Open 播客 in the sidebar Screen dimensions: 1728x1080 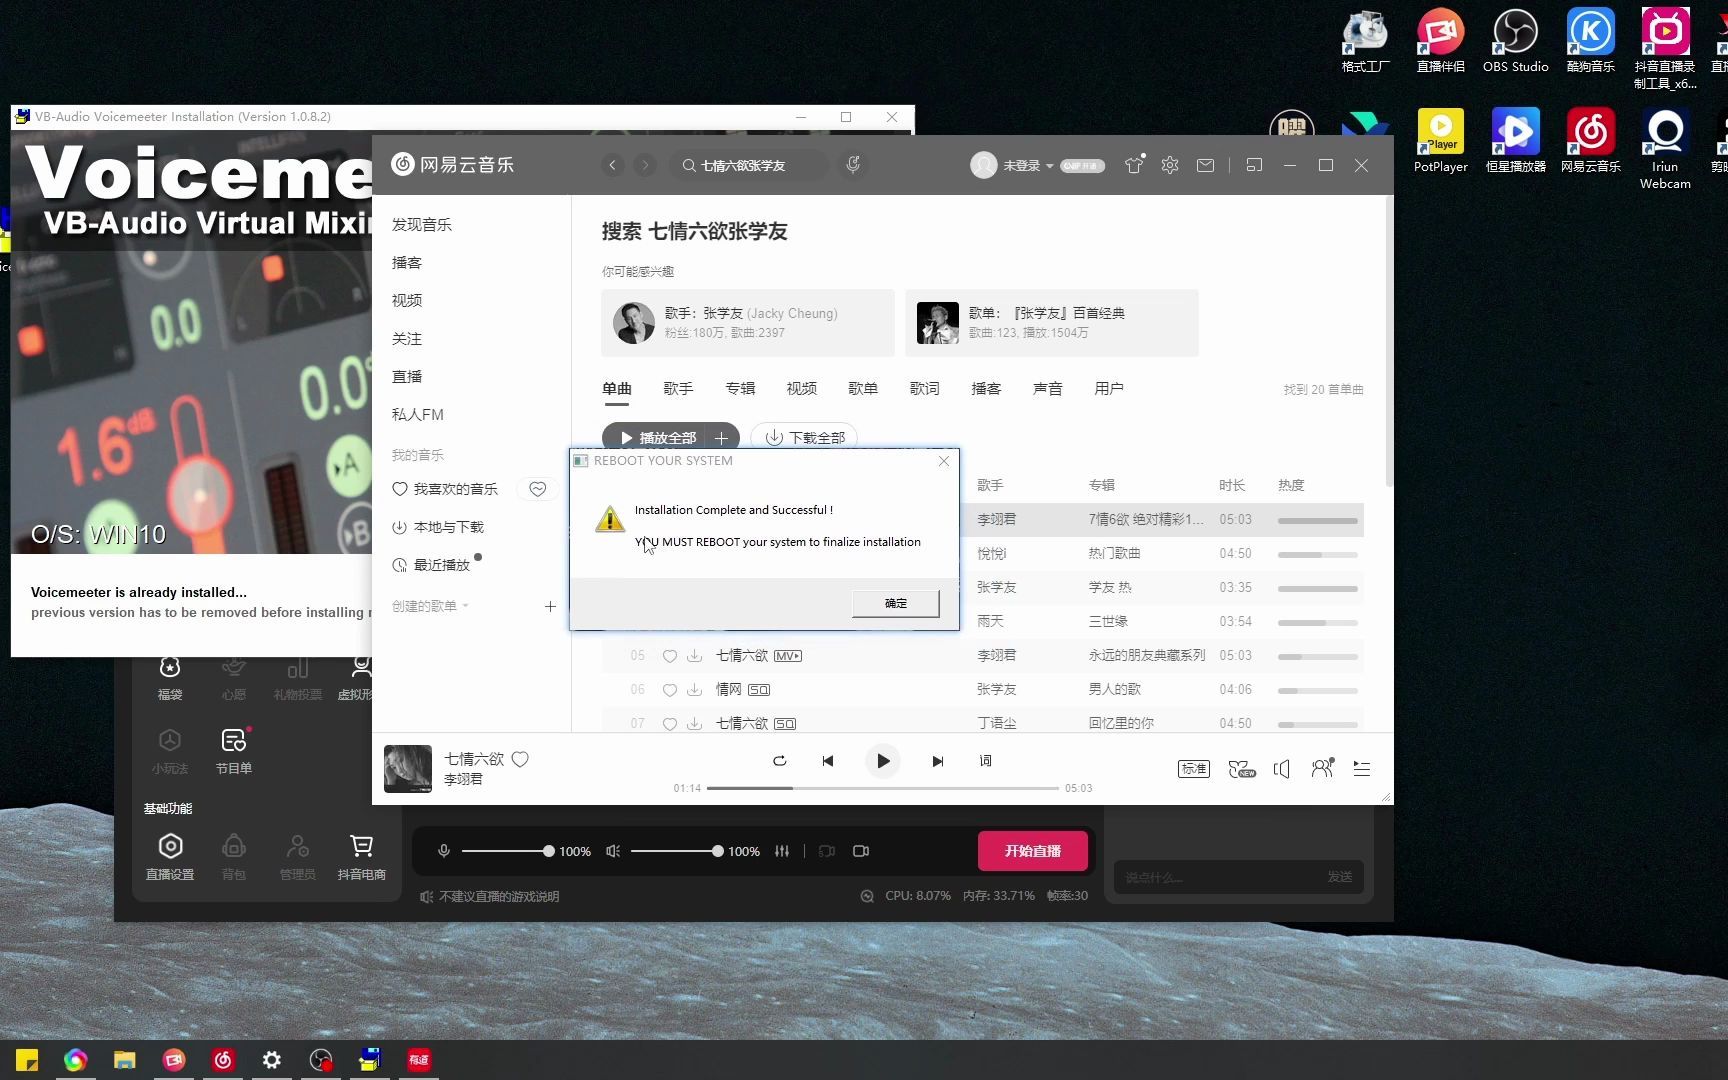point(407,263)
